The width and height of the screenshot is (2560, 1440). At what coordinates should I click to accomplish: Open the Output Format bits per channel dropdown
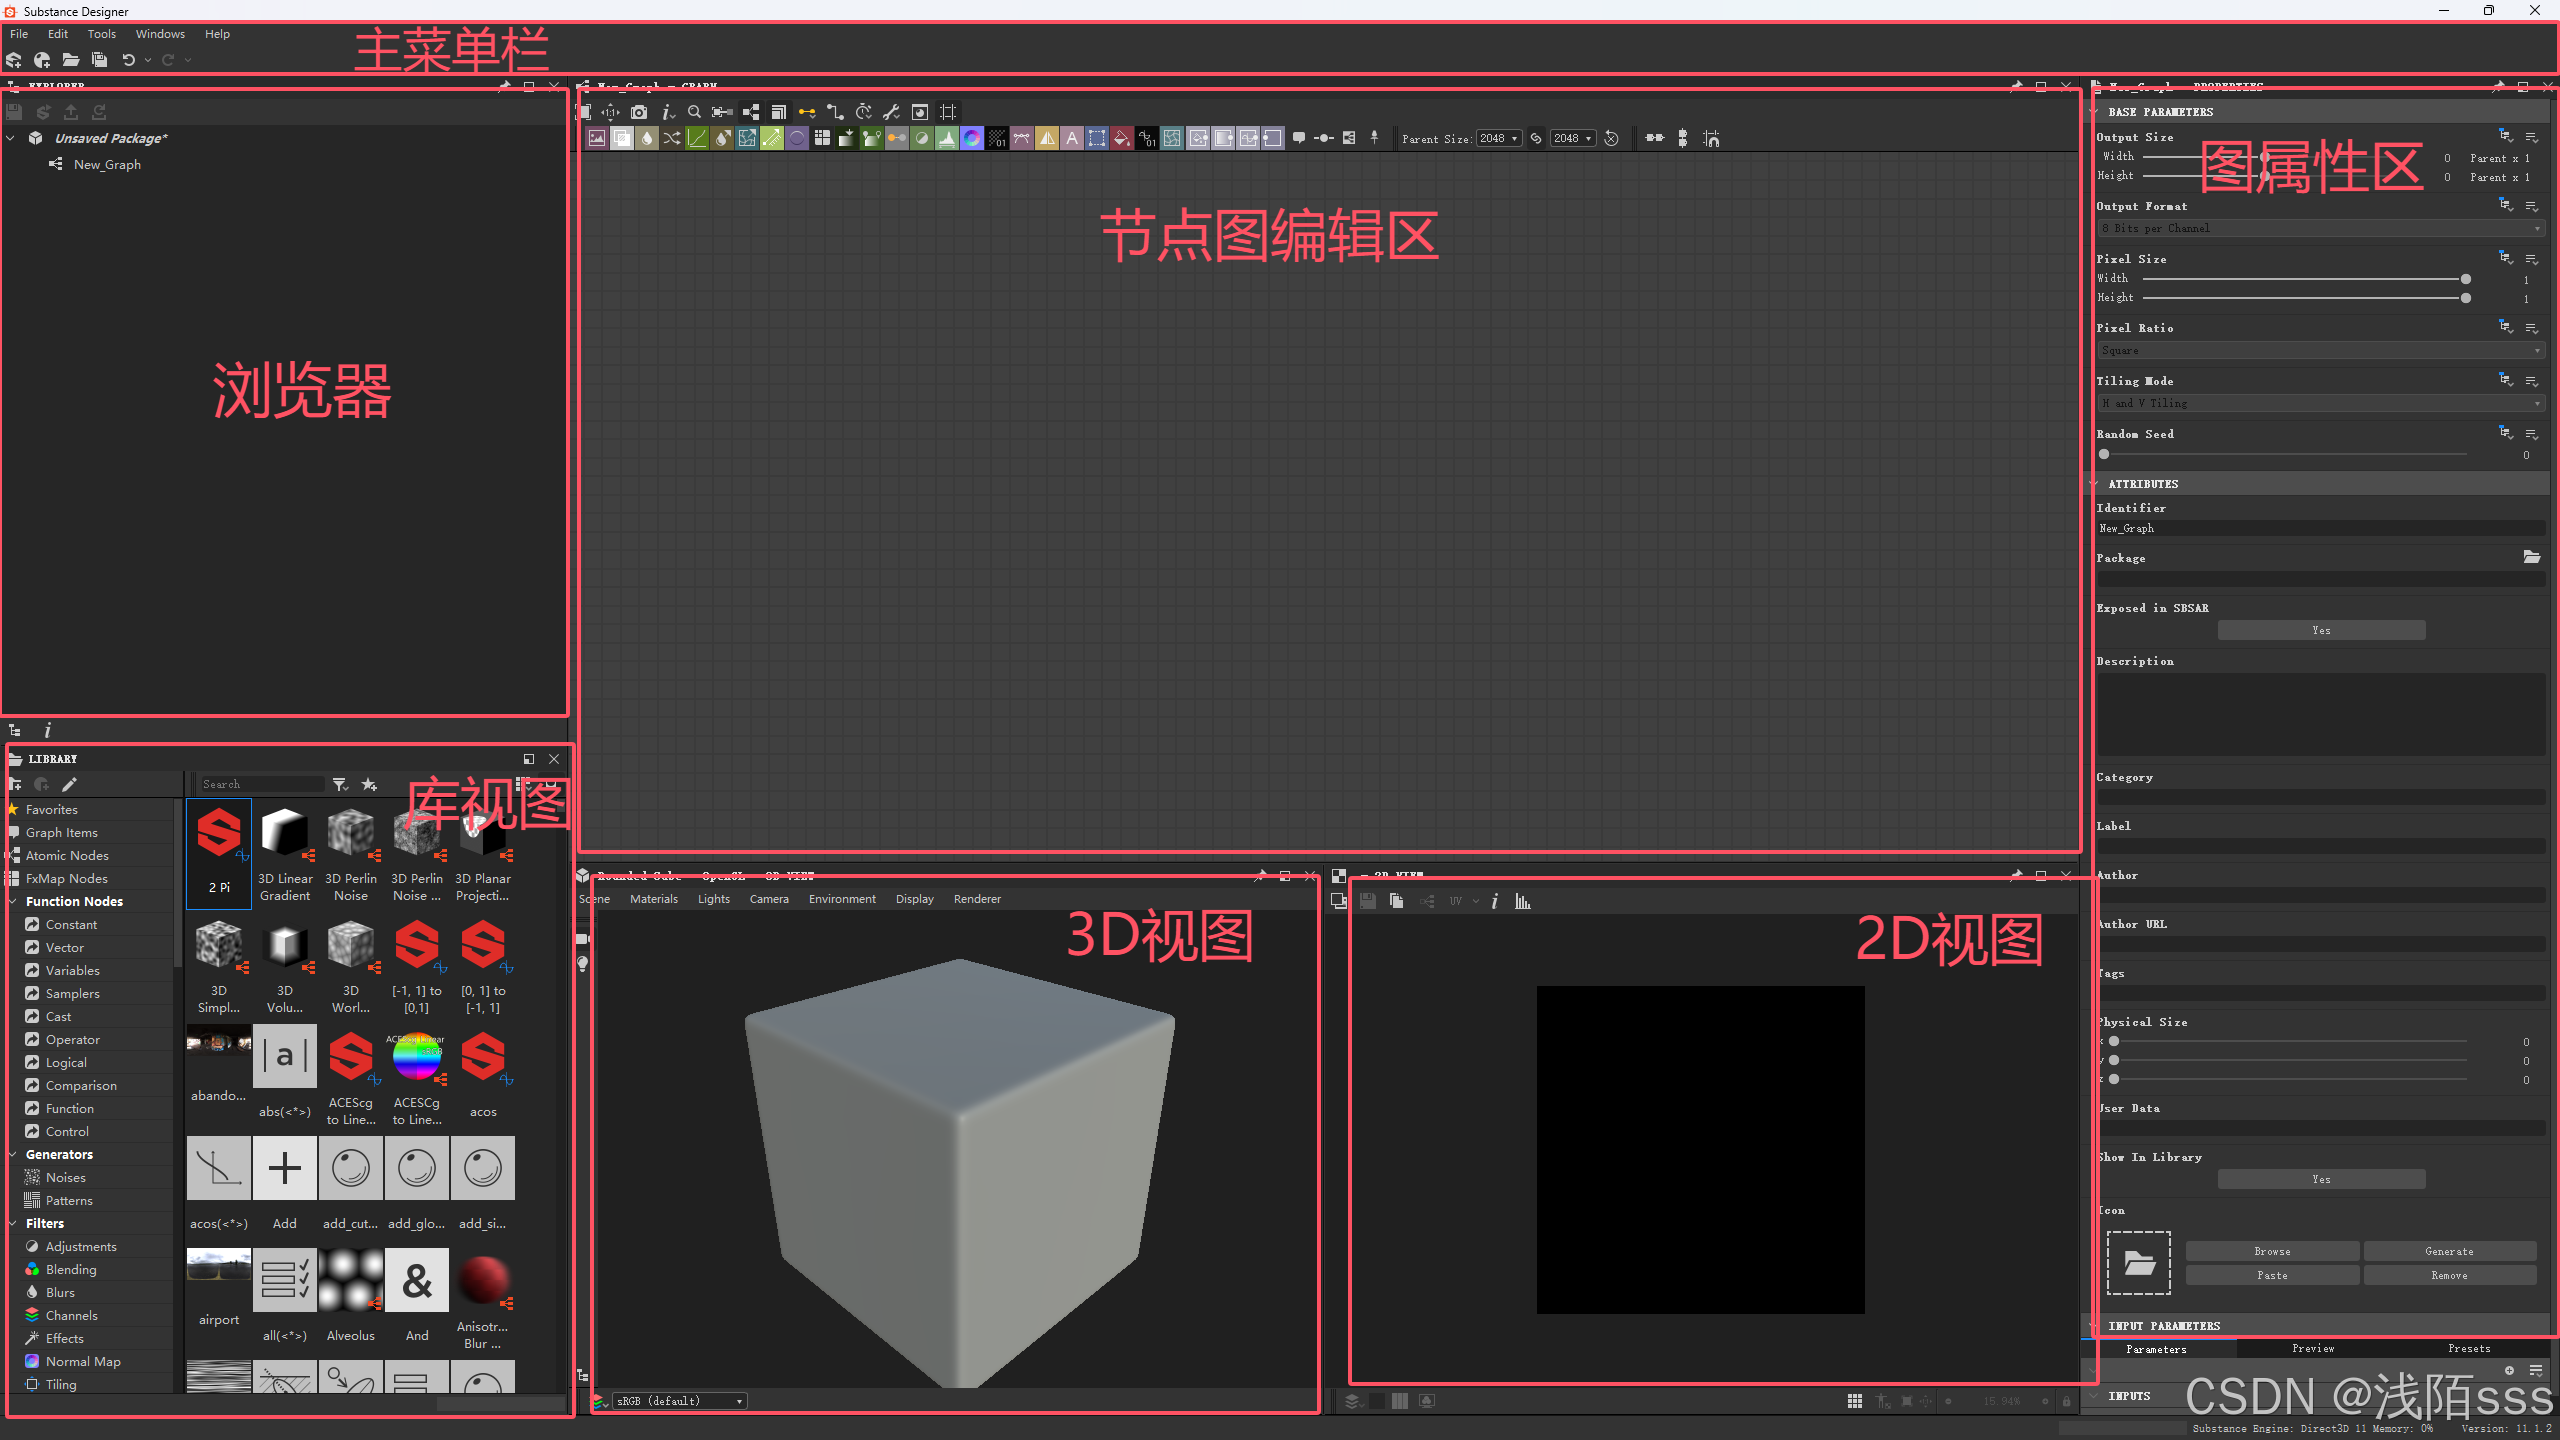click(2320, 229)
